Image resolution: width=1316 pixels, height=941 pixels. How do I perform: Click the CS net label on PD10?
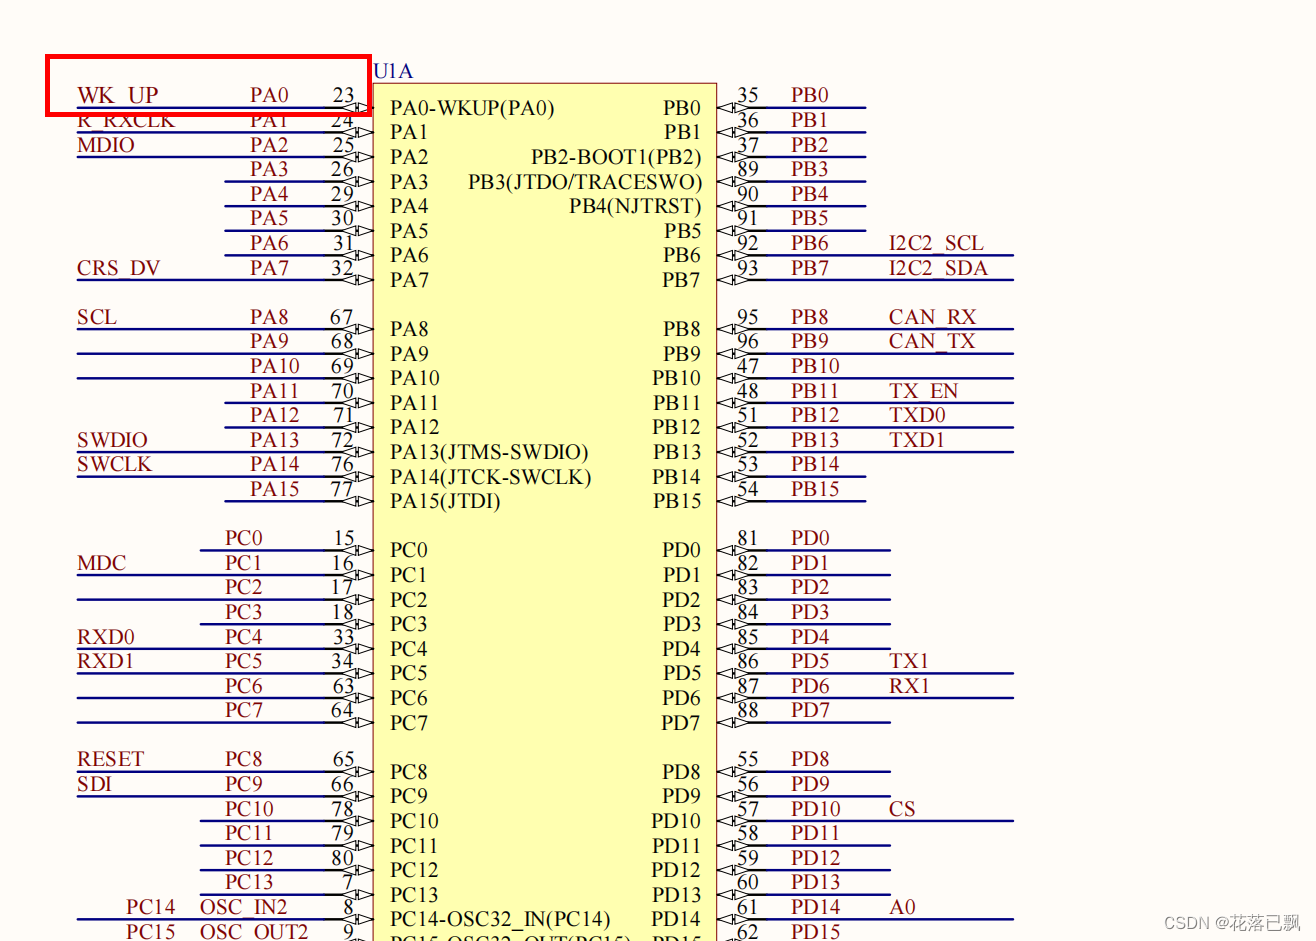point(902,809)
